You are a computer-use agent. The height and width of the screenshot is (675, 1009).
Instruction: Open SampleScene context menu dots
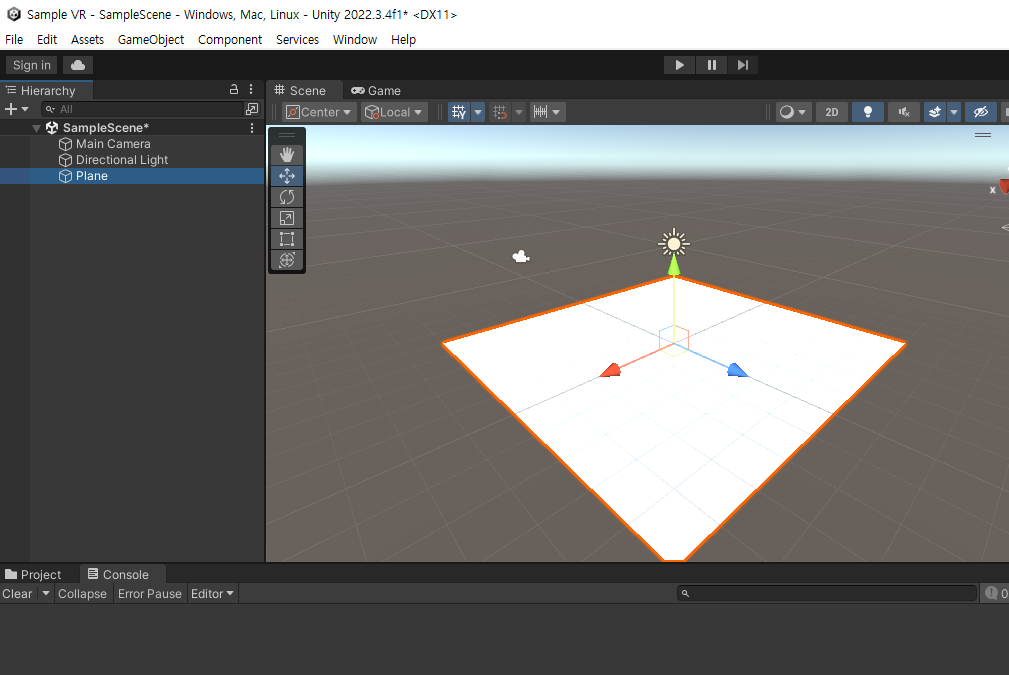click(x=252, y=128)
